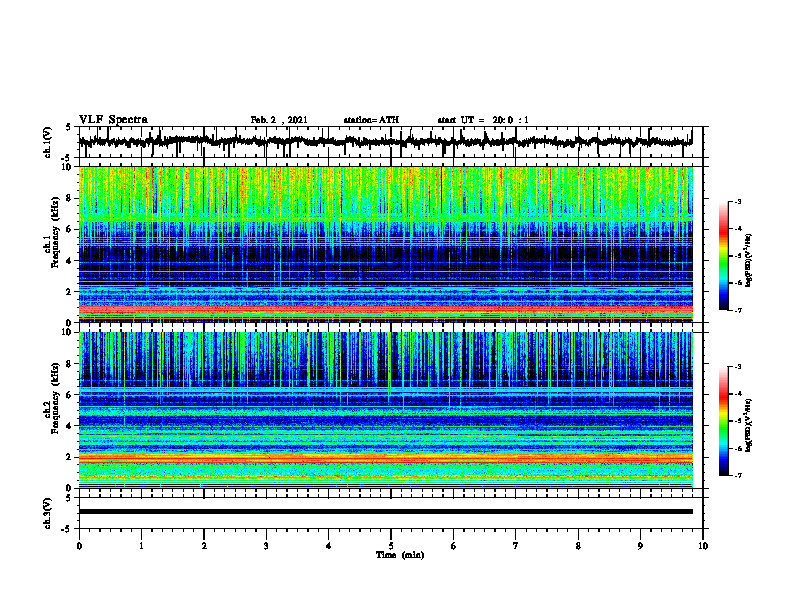Select the "-7" tick on the ch.2 colorbar
The height and width of the screenshot is (612, 792).
(737, 475)
